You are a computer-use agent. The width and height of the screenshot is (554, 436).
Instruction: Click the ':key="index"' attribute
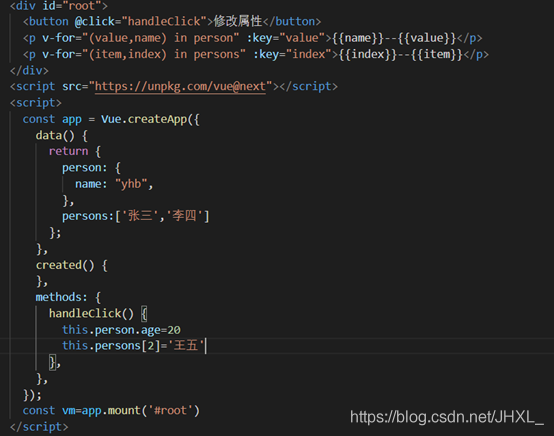(292, 54)
